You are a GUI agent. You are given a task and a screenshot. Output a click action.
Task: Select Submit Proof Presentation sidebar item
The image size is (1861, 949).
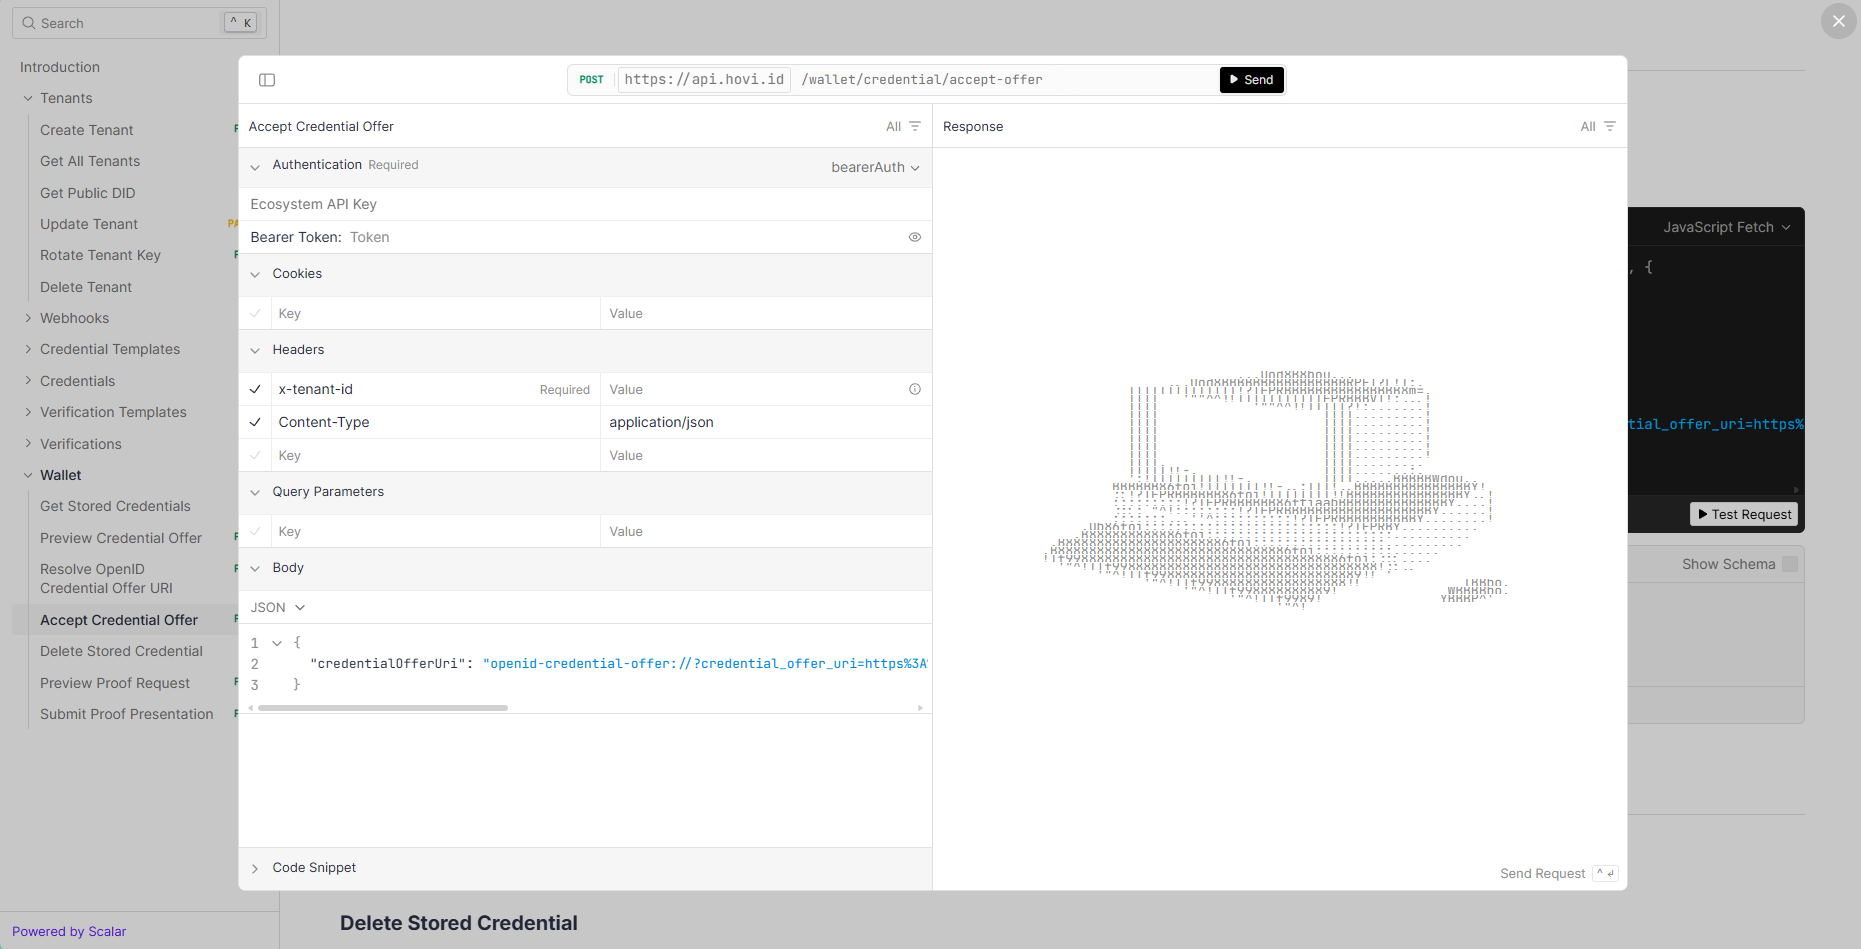[126, 714]
